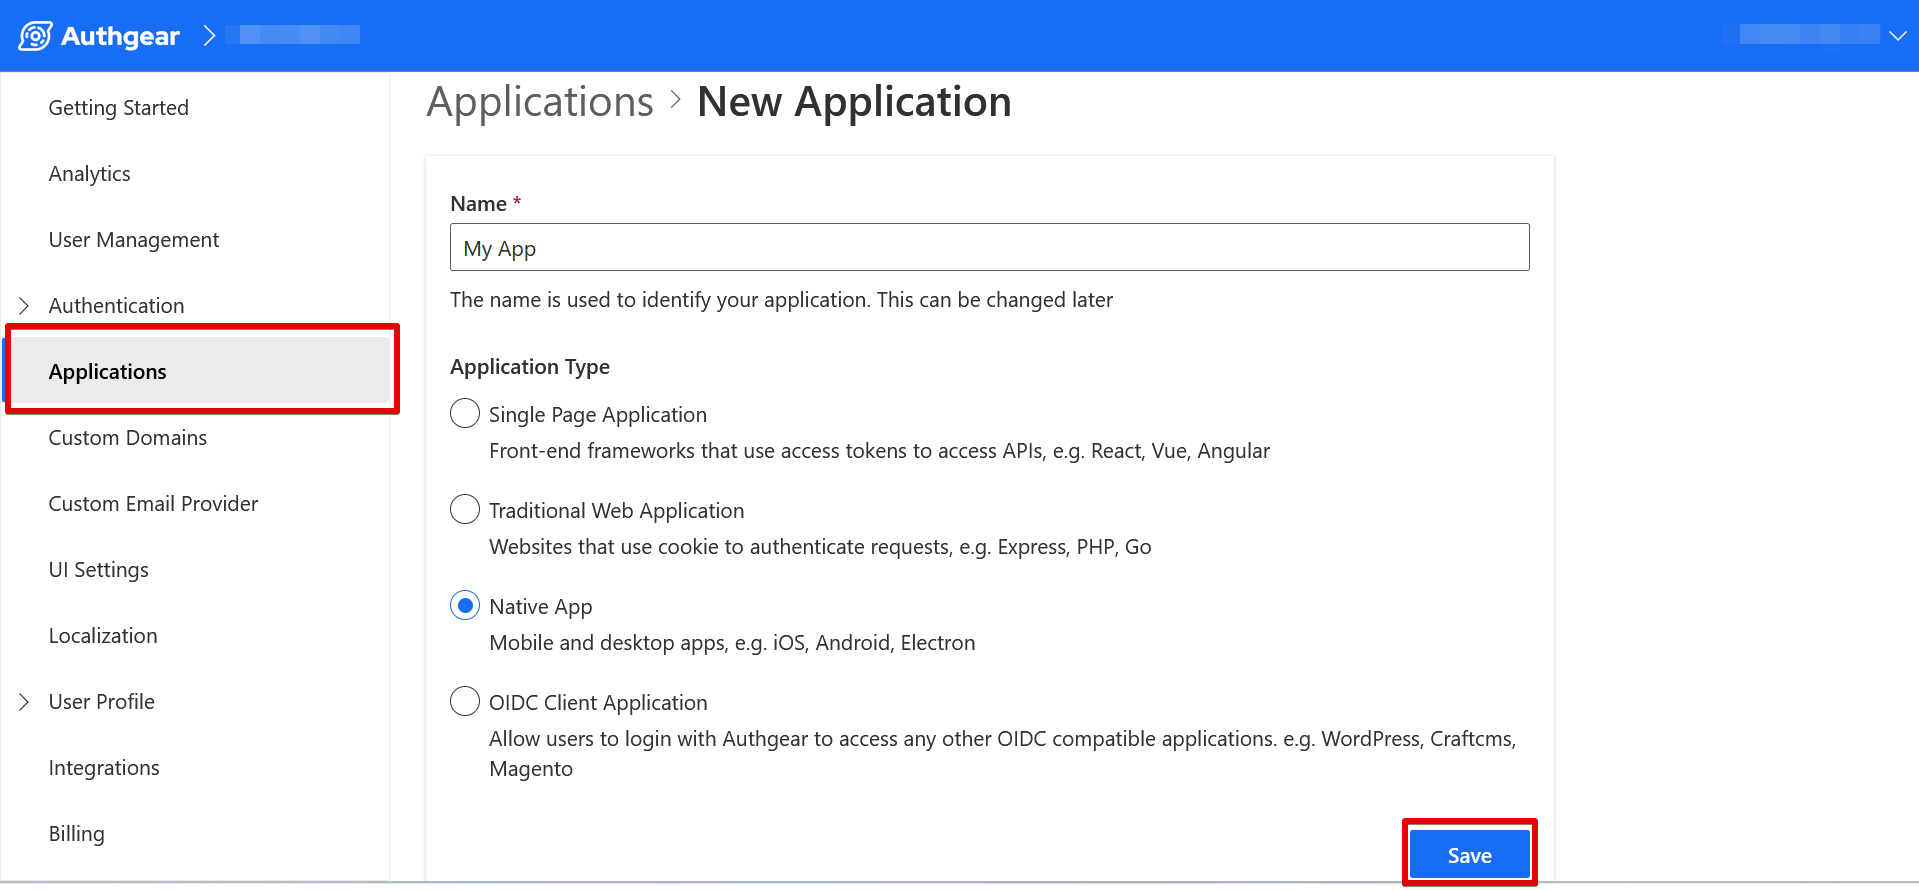Image resolution: width=1919 pixels, height=891 pixels.
Task: Open the account dropdown arrow
Action: point(1897,36)
